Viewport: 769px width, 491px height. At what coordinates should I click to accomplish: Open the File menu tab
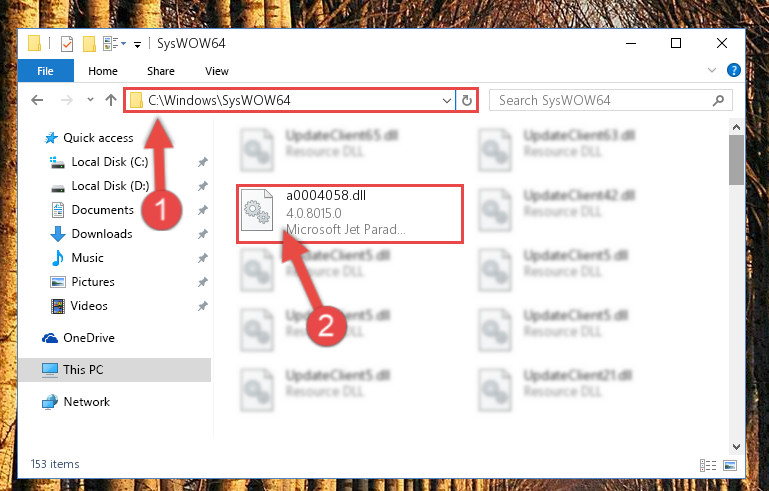tap(46, 71)
